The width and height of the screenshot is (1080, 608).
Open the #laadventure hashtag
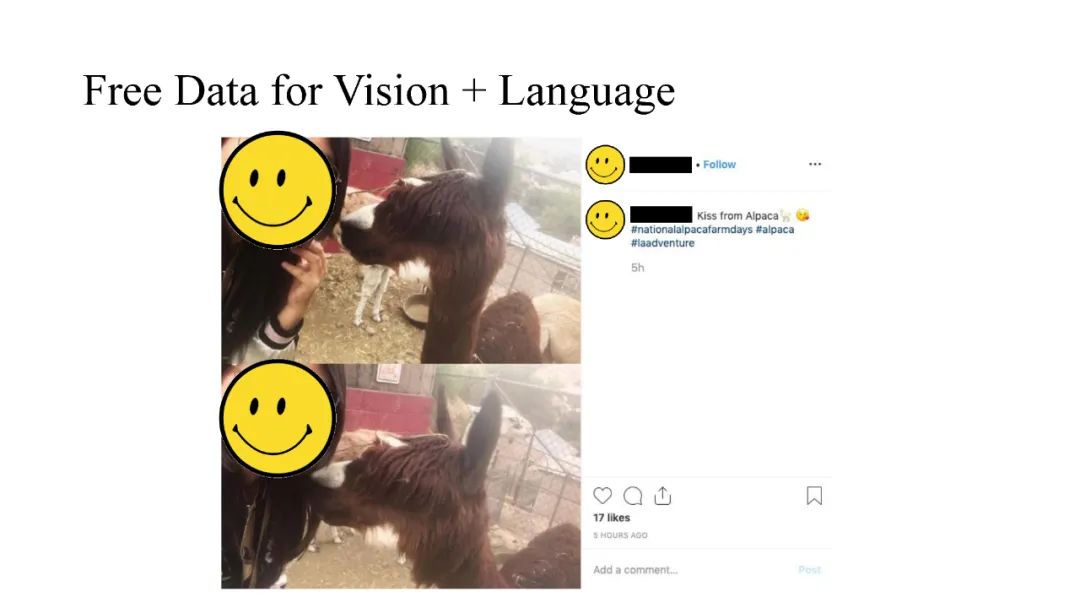pyautogui.click(x=663, y=243)
